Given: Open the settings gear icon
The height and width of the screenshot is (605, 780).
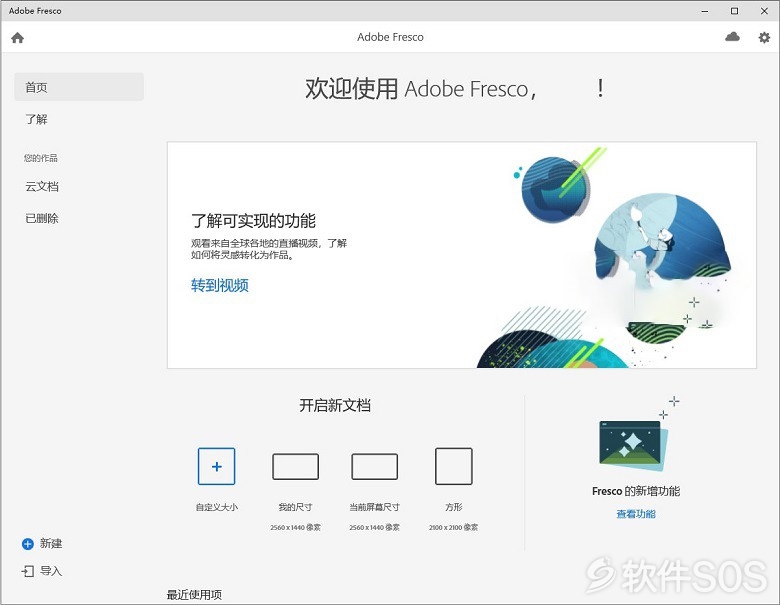Looking at the screenshot, I should click(764, 37).
